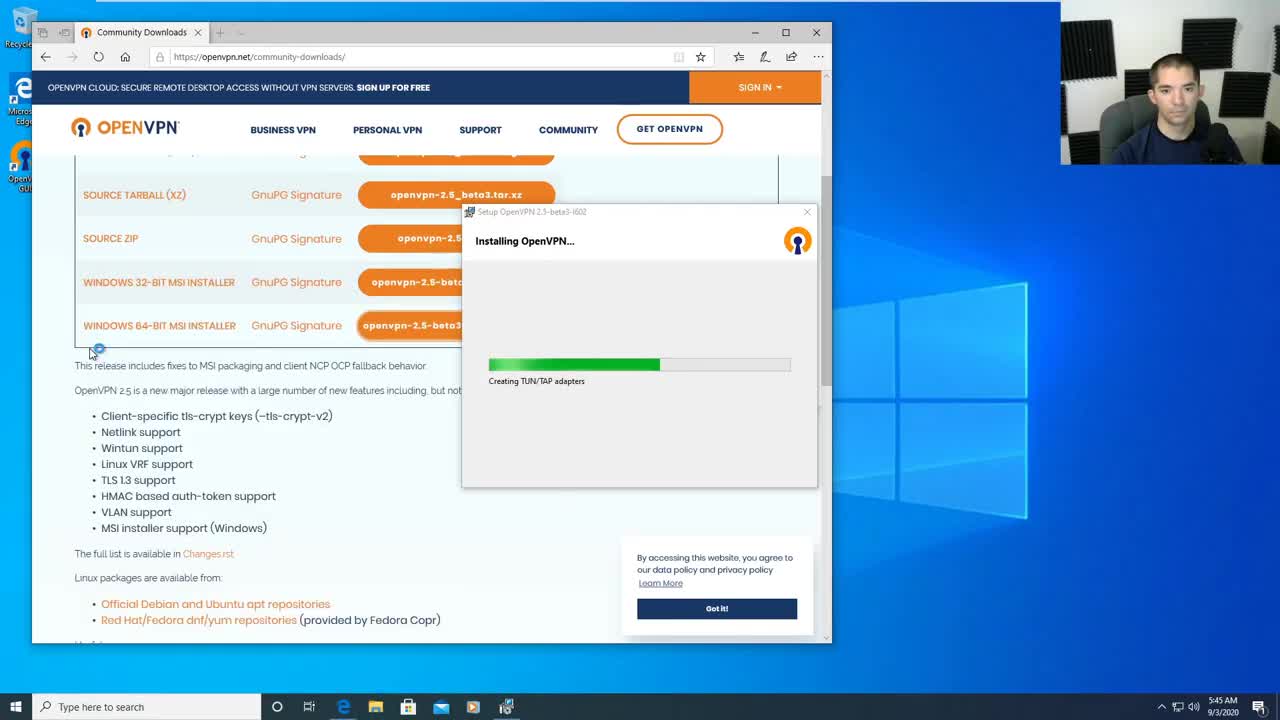View site security lock icon
Screen dimensions: 1280x720
(160, 57)
